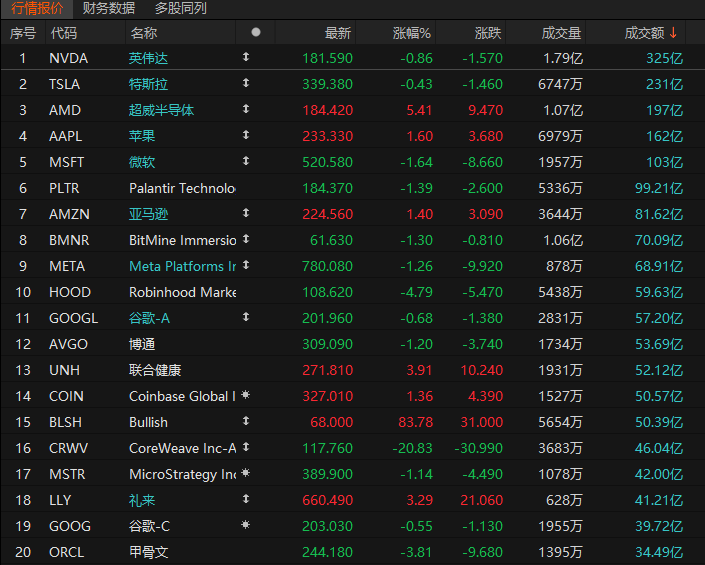Open the 谷歌-A stock link
Viewport: 705px width, 565px height.
[x=149, y=319]
